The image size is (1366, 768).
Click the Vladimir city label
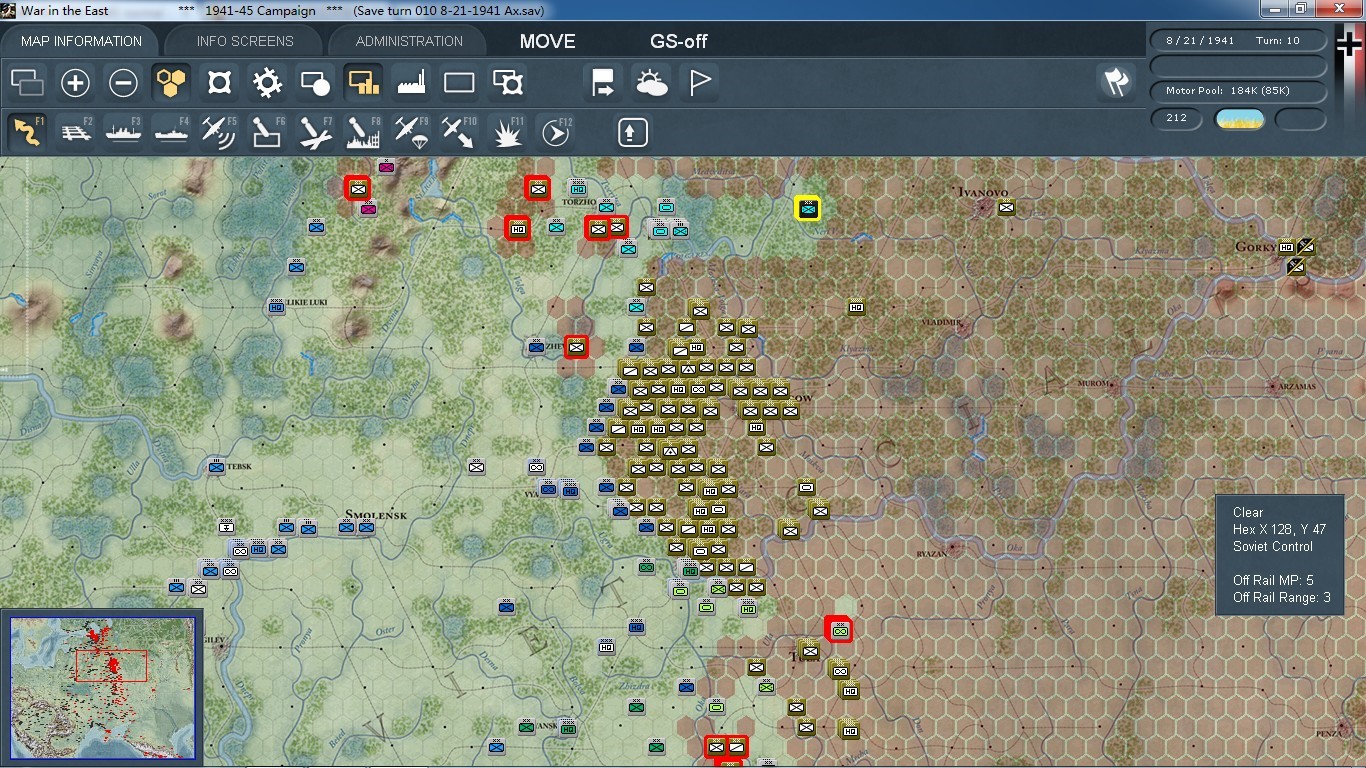tap(942, 323)
